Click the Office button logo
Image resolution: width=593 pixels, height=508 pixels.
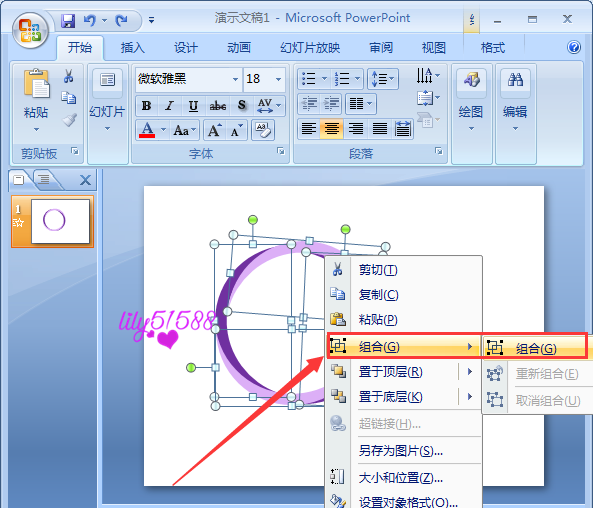[30, 30]
